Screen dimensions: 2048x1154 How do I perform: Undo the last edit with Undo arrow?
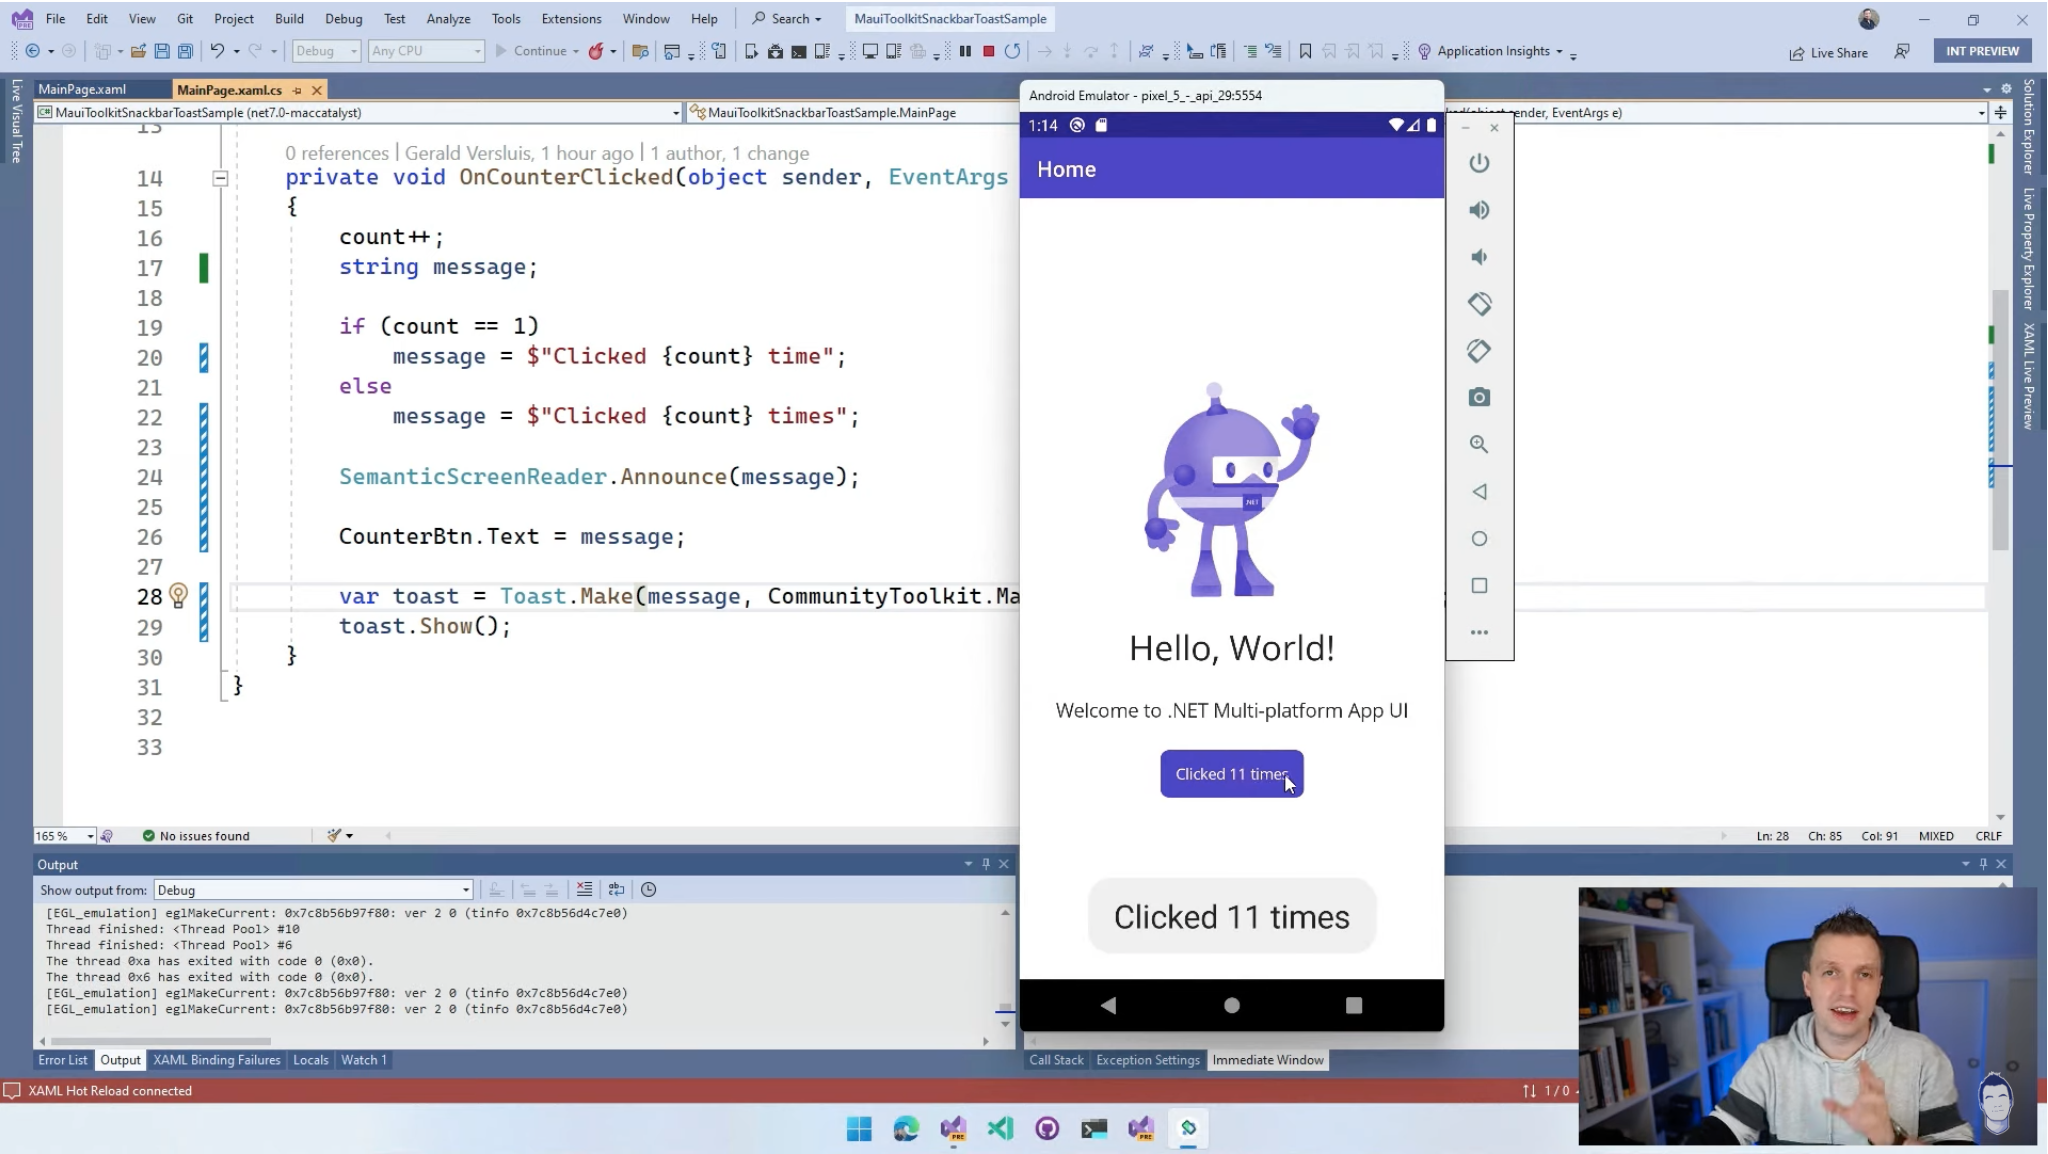(x=217, y=51)
